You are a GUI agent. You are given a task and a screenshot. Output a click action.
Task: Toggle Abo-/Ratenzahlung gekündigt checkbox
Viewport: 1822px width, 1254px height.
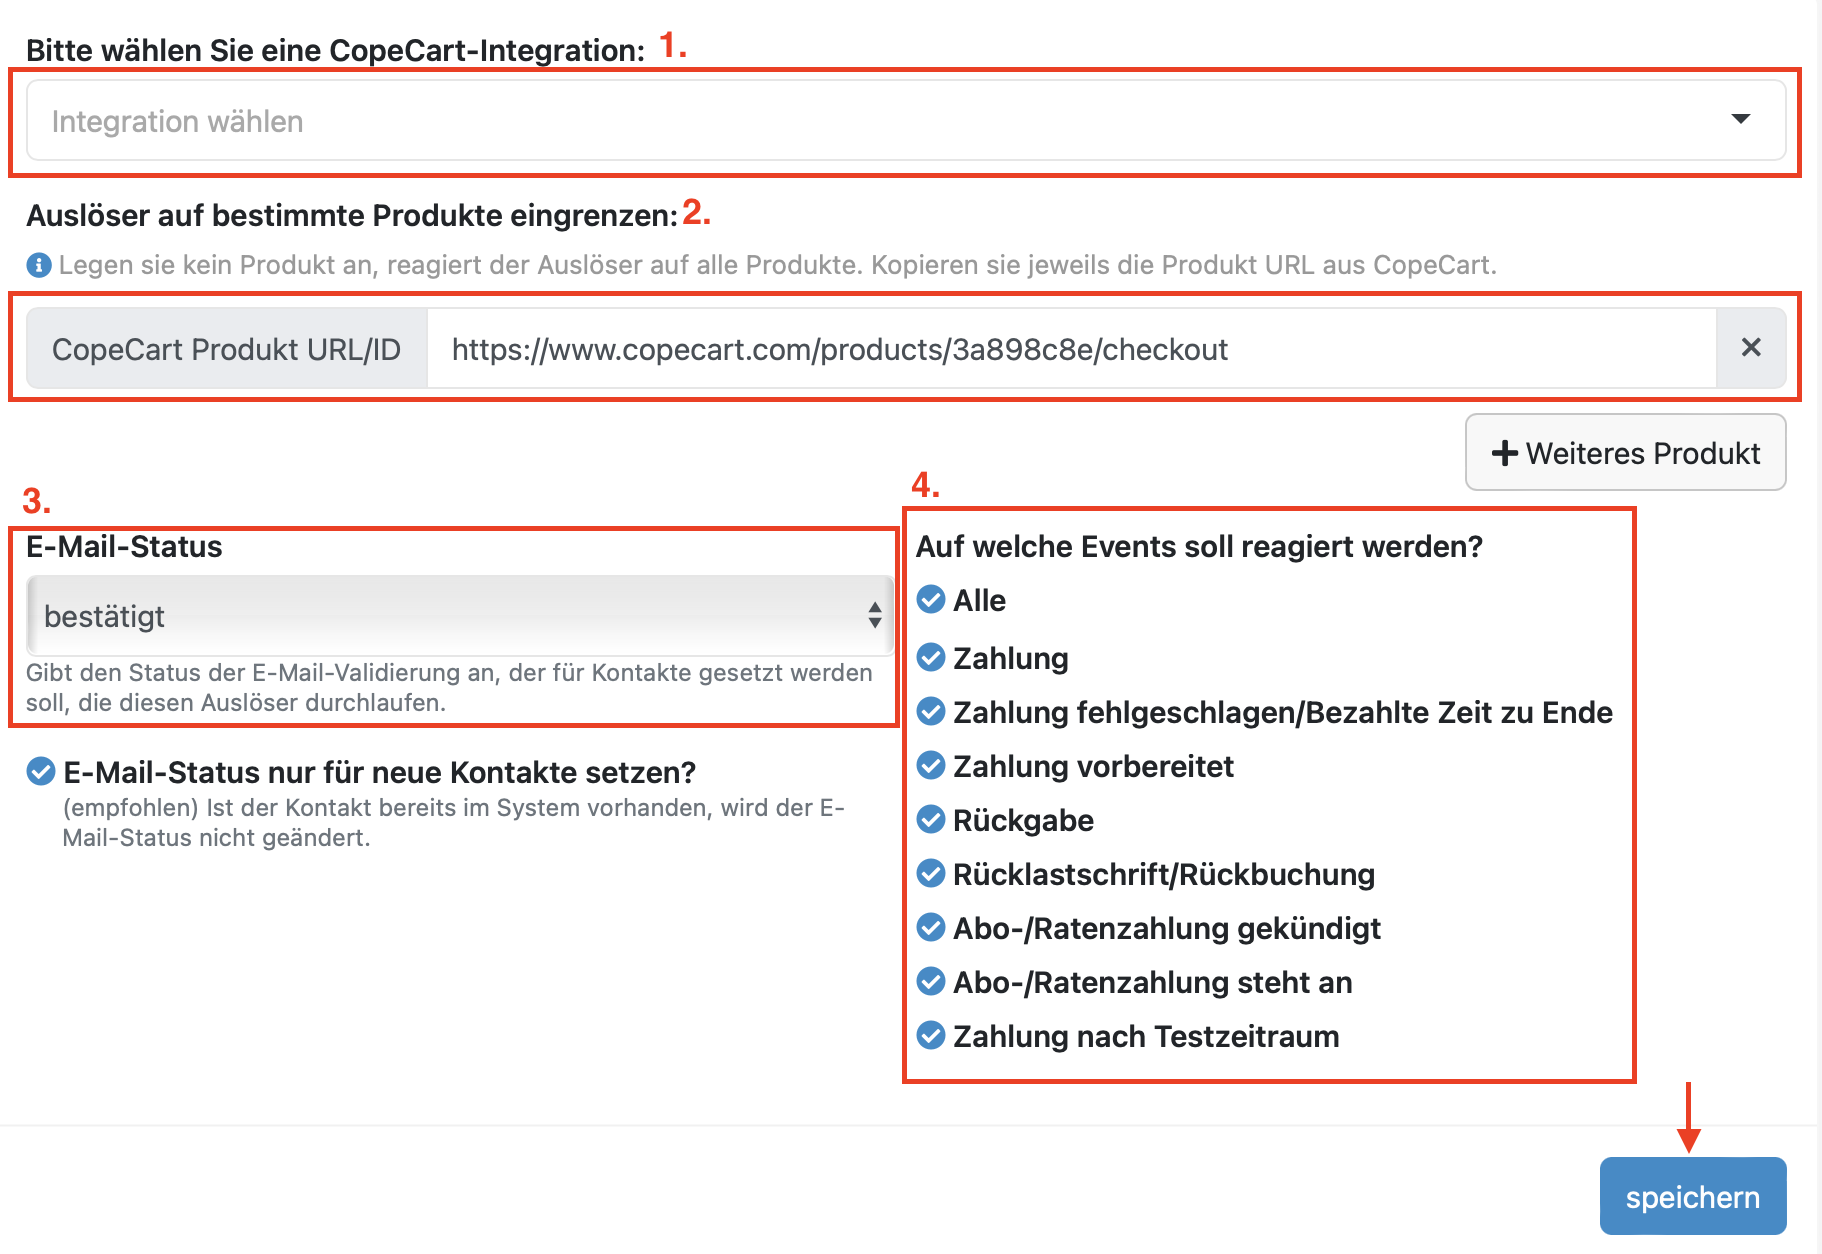click(931, 928)
